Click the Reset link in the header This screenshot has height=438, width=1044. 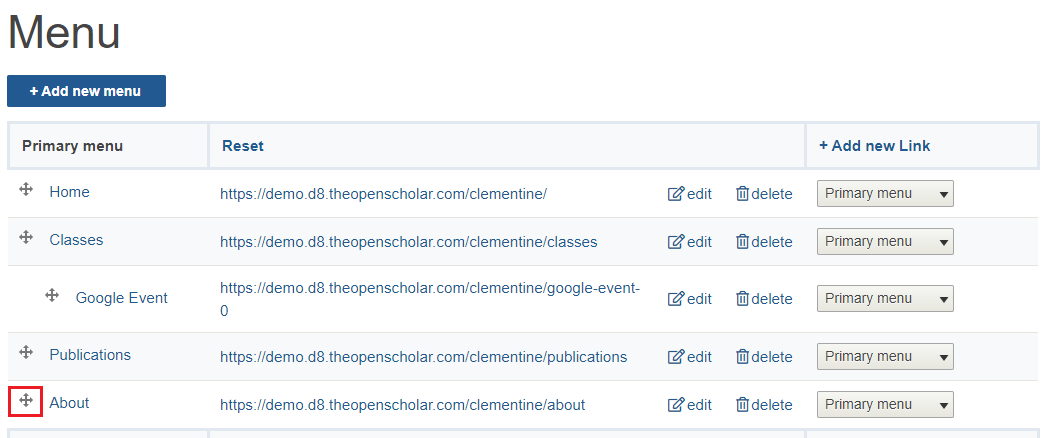pos(243,146)
